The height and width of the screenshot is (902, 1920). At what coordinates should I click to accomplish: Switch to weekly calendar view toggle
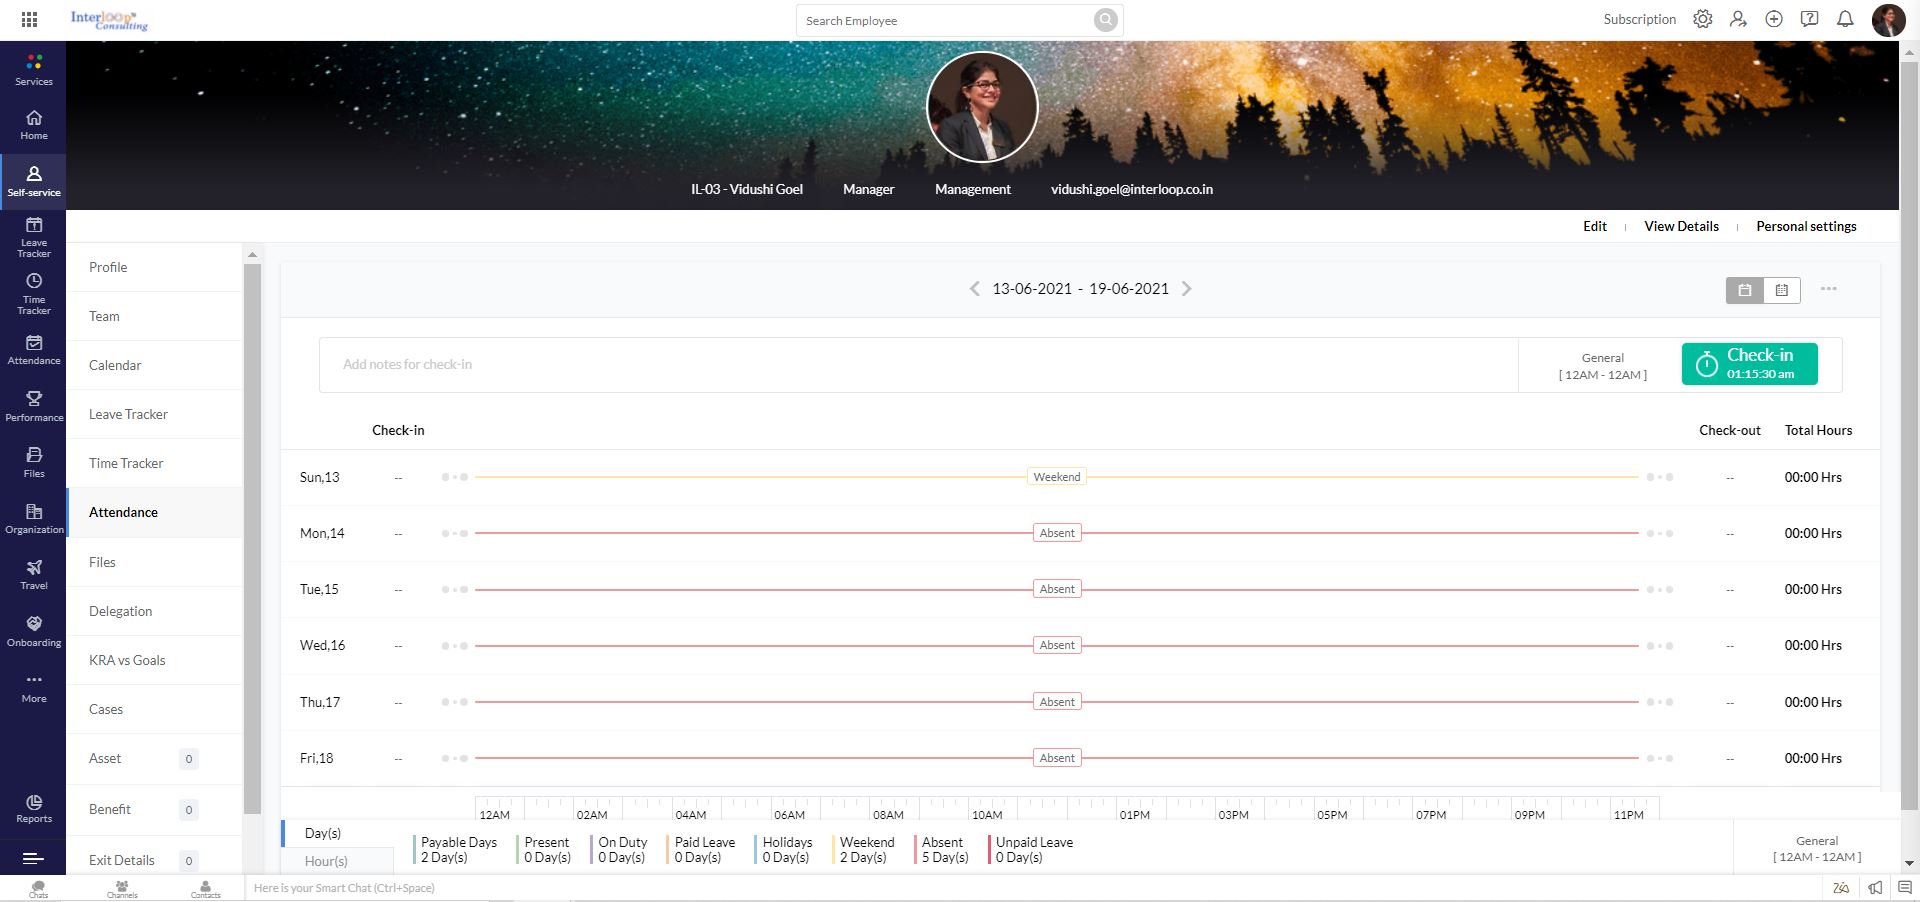[x=1745, y=290]
